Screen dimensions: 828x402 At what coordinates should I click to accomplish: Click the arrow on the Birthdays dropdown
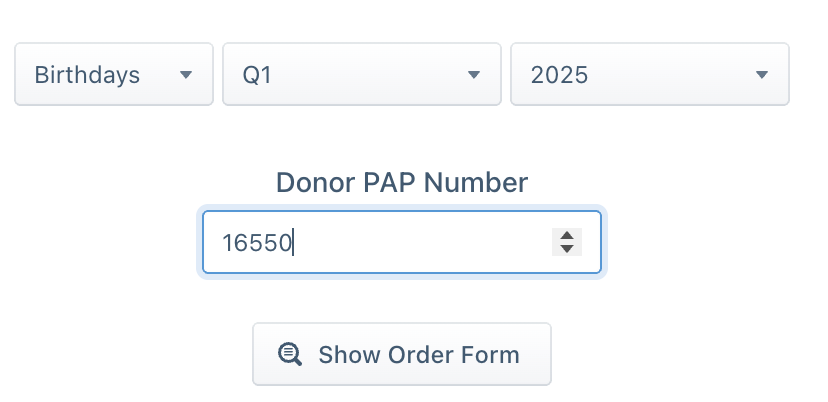[x=185, y=75]
